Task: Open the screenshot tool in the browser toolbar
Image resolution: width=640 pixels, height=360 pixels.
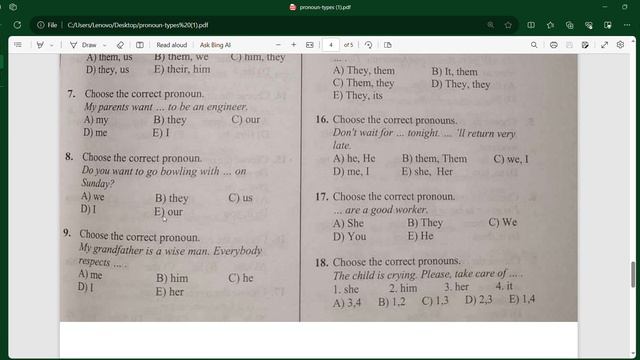Action: pyautogui.click(x=608, y=25)
